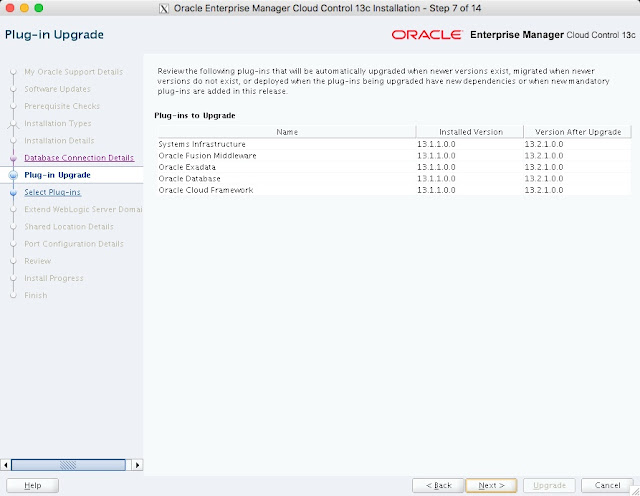
Task: Click sidebar scroll right arrow
Action: click(138, 465)
